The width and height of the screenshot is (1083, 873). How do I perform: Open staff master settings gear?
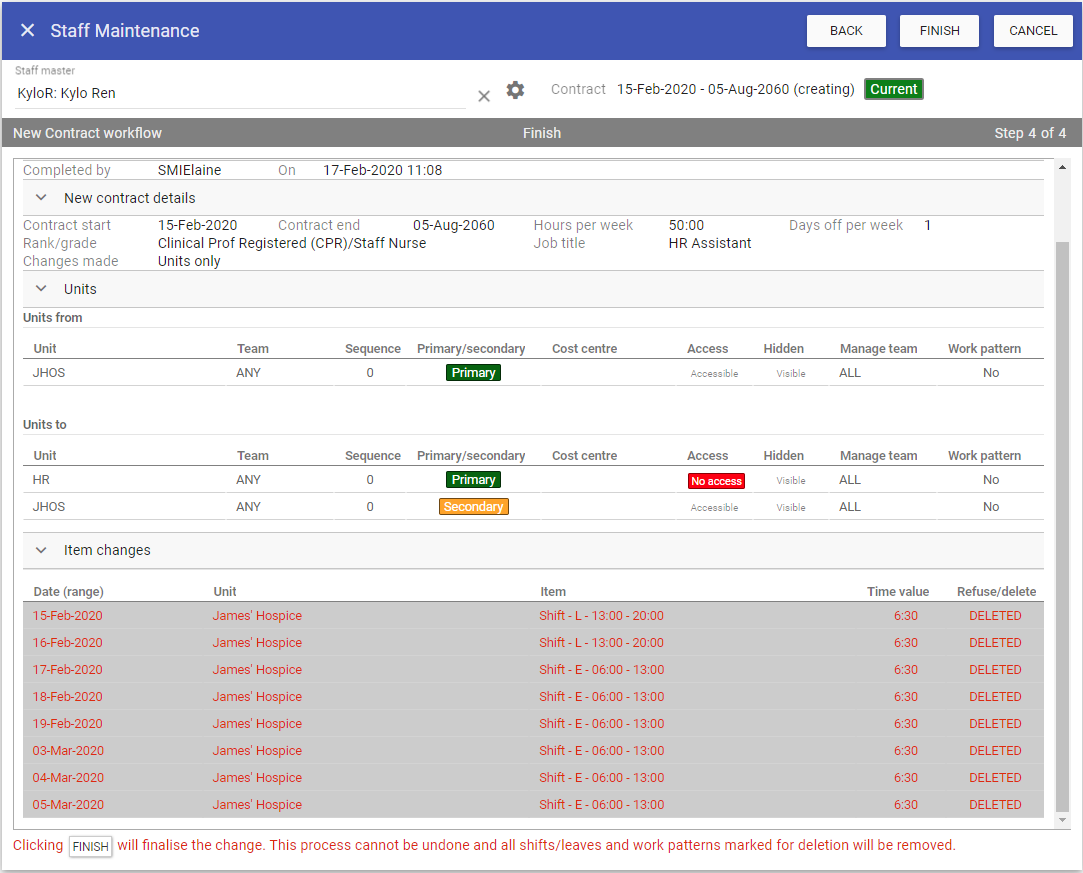515,91
